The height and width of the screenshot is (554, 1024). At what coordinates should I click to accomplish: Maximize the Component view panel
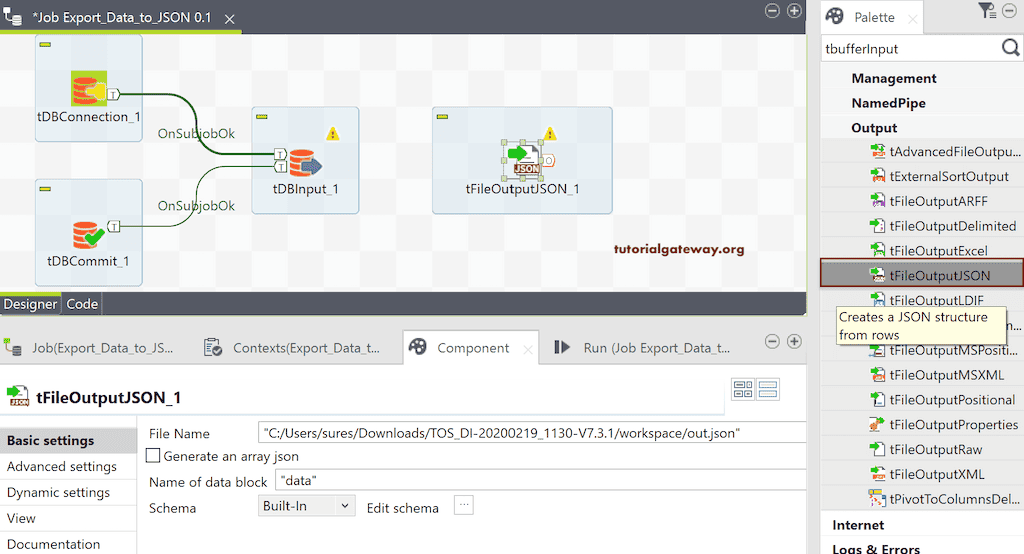[x=794, y=342]
